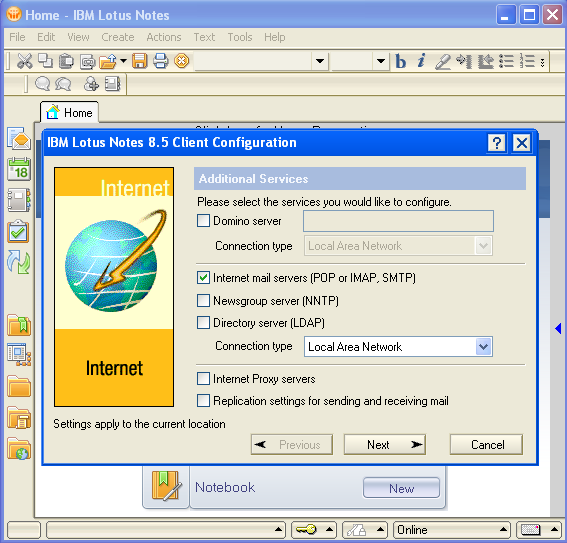
Task: Click the key security icon in status bar
Action: point(306,530)
